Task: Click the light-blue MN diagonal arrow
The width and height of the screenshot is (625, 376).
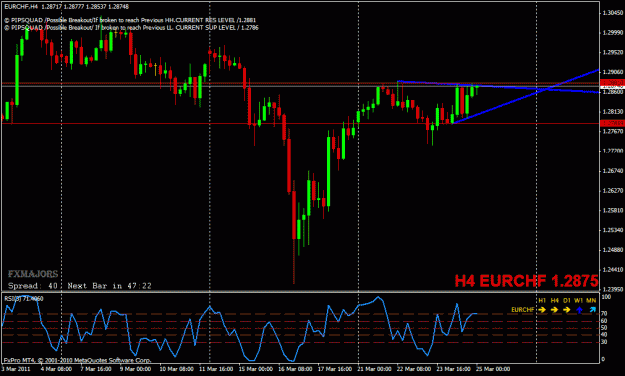Action: coord(592,309)
